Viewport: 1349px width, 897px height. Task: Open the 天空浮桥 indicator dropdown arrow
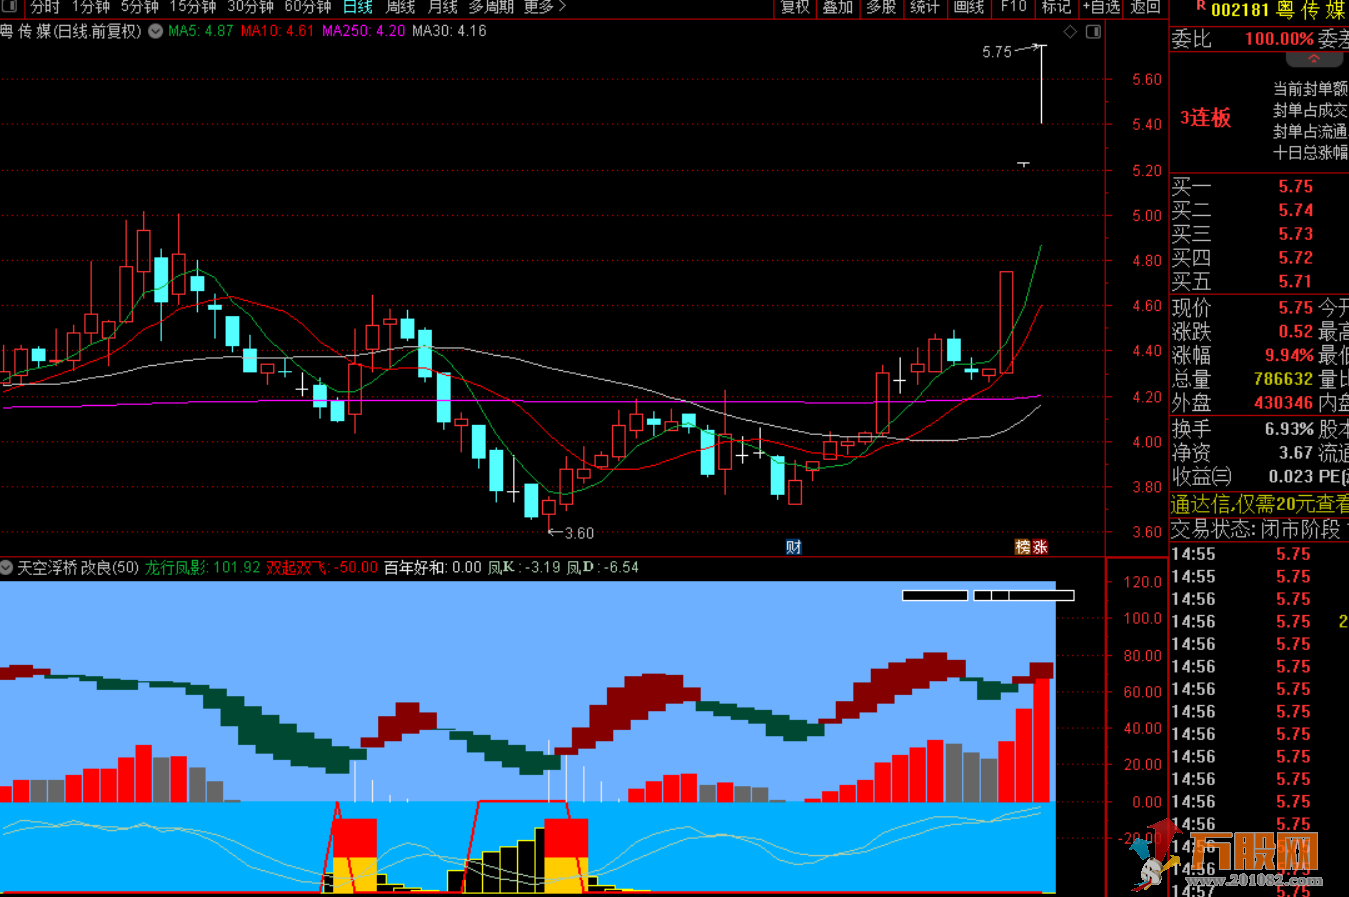click(6, 568)
